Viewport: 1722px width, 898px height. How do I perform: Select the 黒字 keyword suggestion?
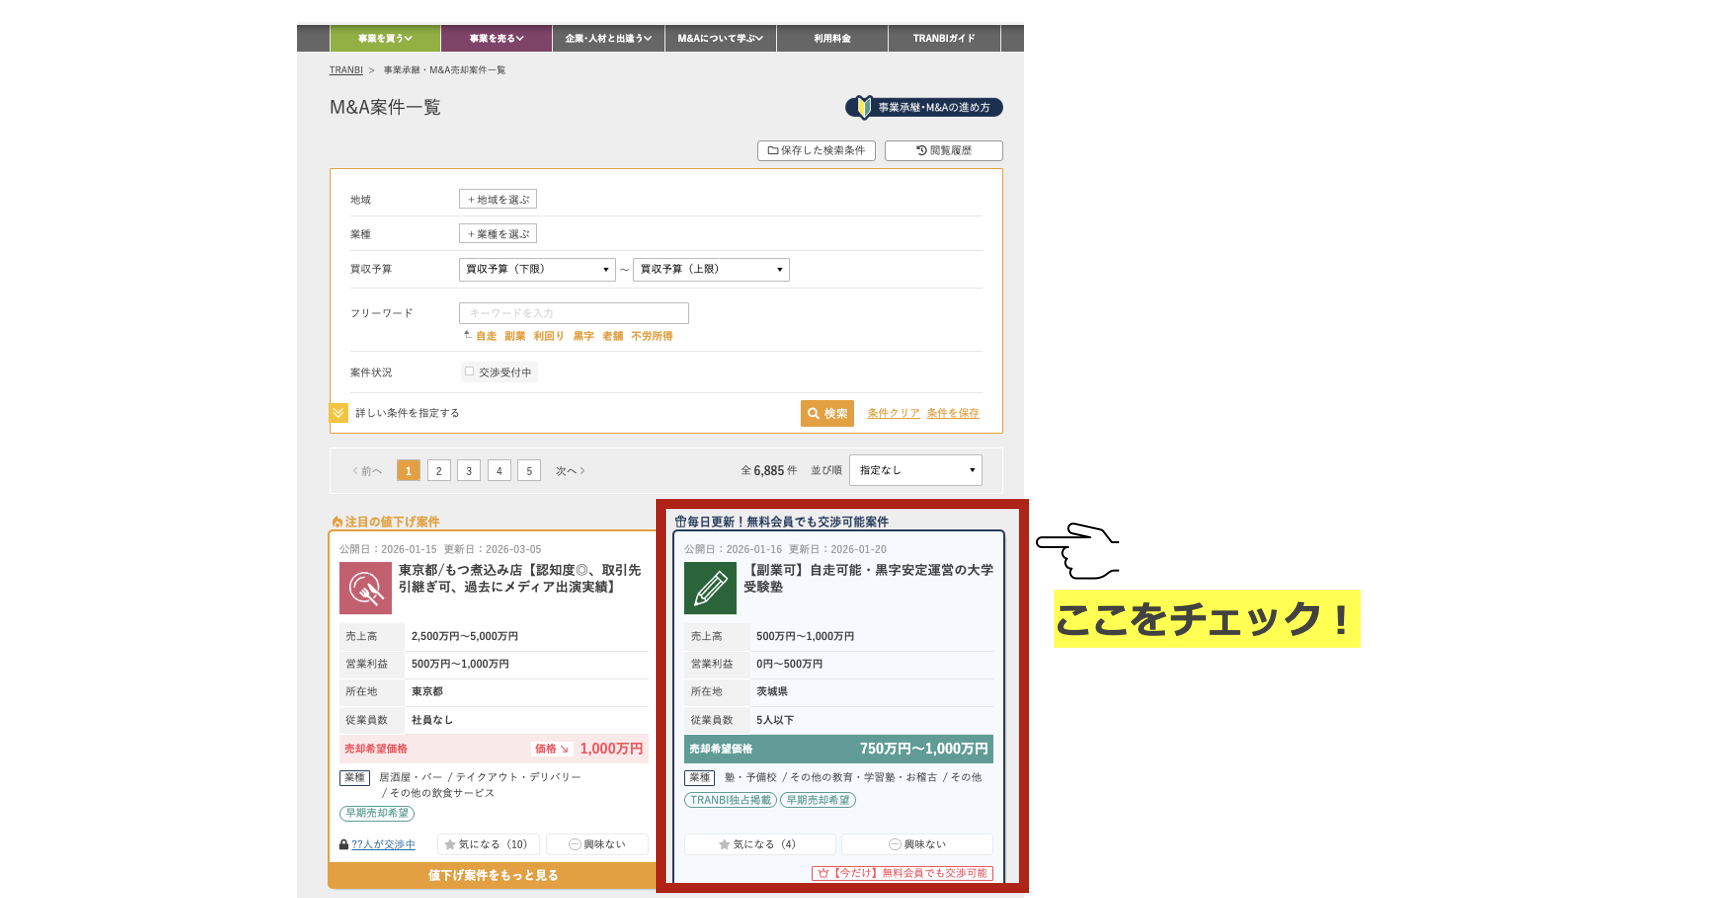(584, 336)
